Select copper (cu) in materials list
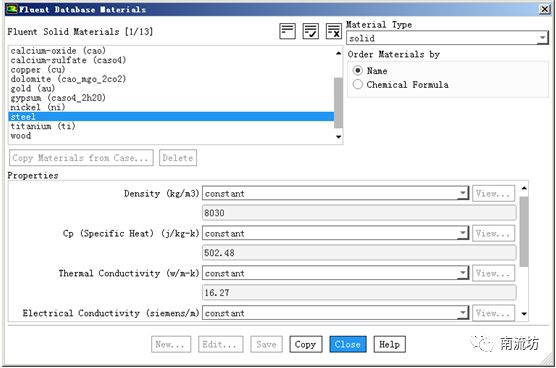Screen dimensions: 556x368 click(171, 69)
